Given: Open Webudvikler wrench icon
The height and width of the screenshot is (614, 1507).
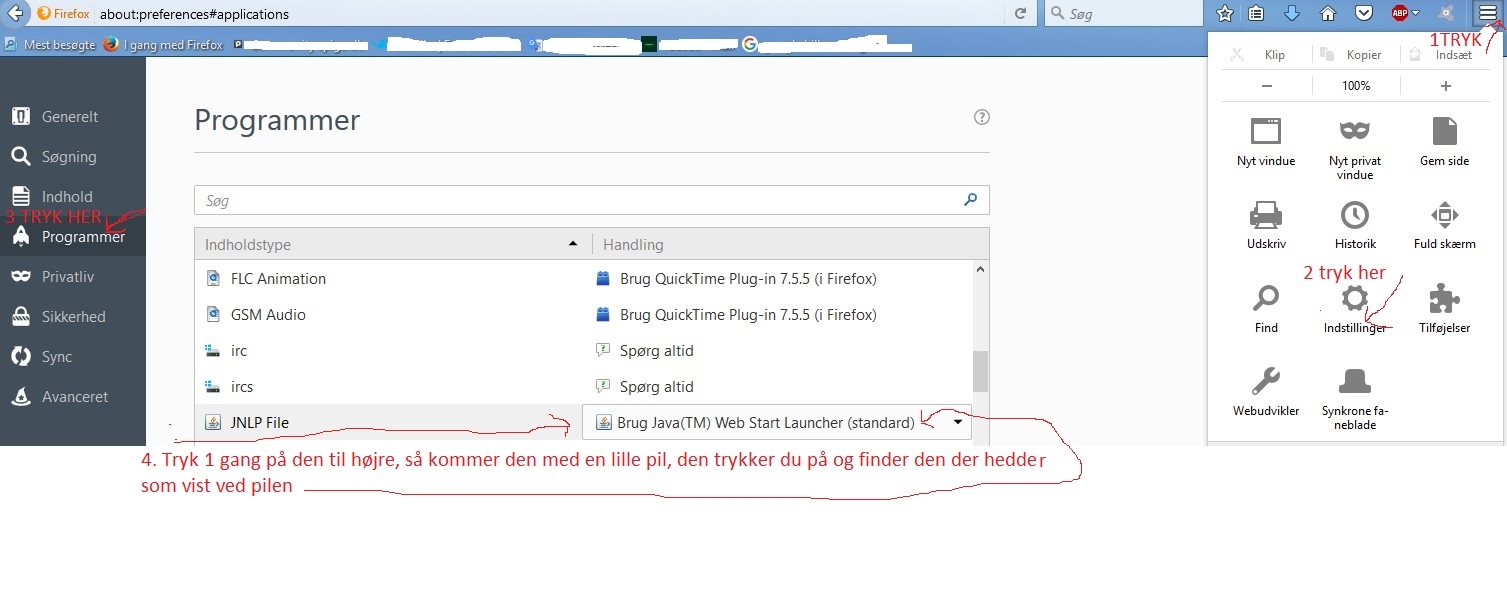Looking at the screenshot, I should tap(1265, 381).
